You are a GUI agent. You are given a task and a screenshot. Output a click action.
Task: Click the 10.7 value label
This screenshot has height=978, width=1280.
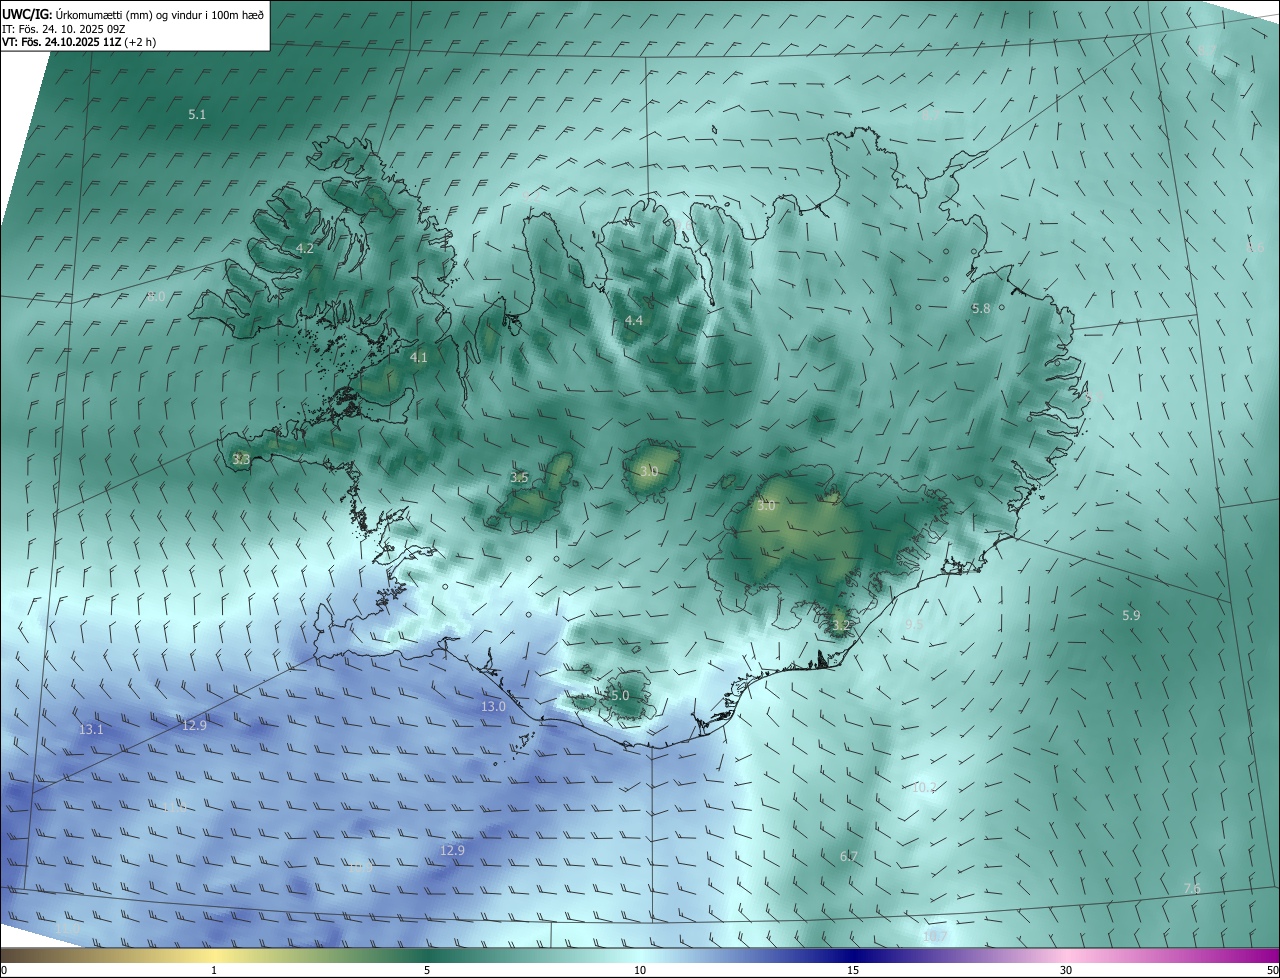[935, 937]
